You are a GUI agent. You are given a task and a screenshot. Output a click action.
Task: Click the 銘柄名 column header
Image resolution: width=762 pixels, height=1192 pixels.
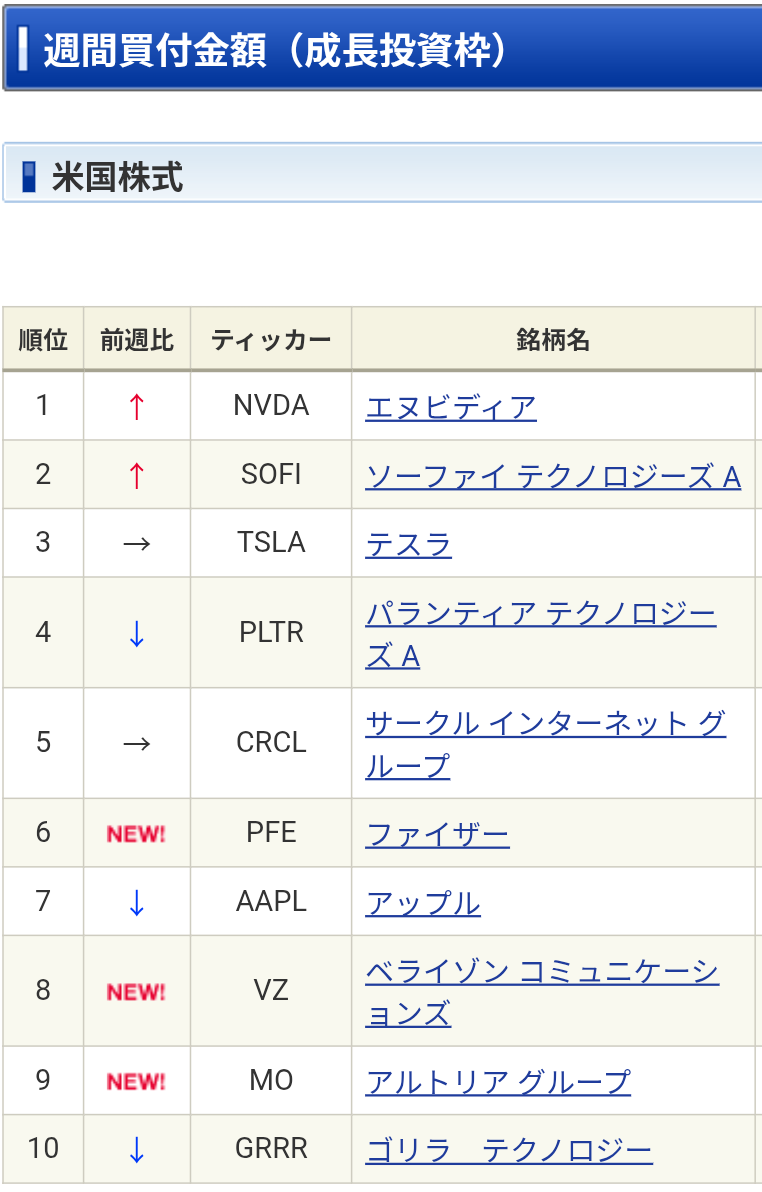coord(553,339)
